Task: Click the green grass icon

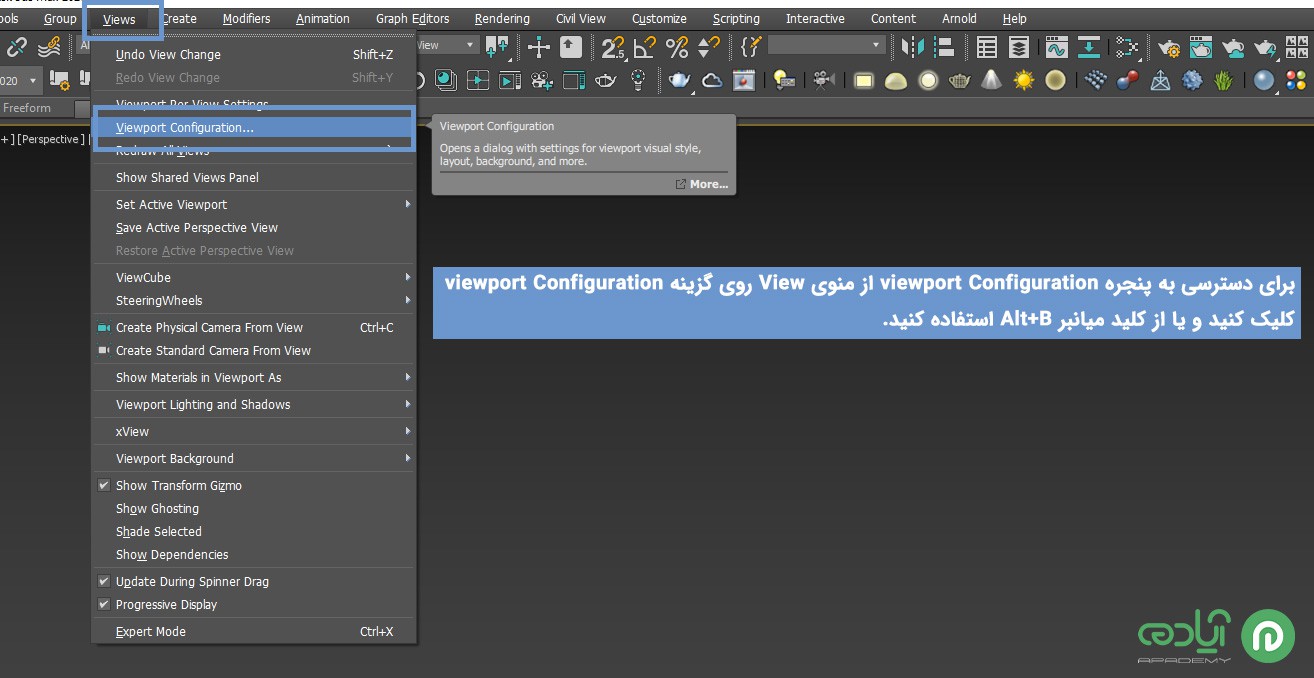Action: tap(1223, 80)
